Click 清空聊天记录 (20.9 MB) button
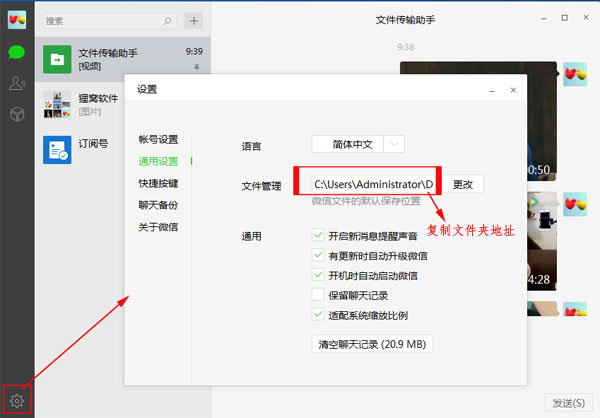 tap(372, 344)
